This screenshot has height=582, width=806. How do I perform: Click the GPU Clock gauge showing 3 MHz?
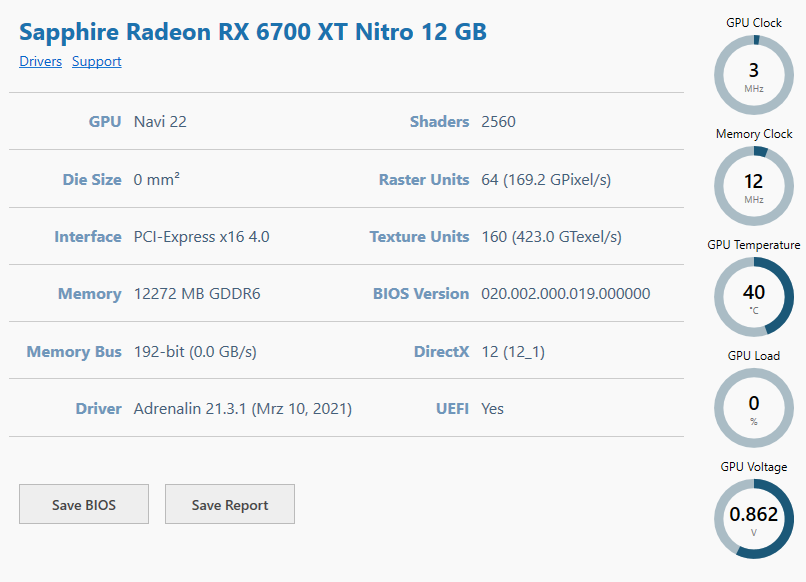click(754, 75)
